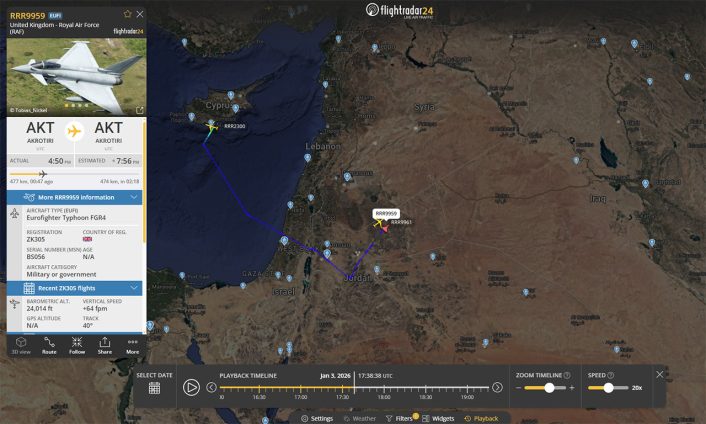This screenshot has width=706, height=424.
Task: Select the RRR2300 aircraft near Cyprus
Action: (x=211, y=127)
